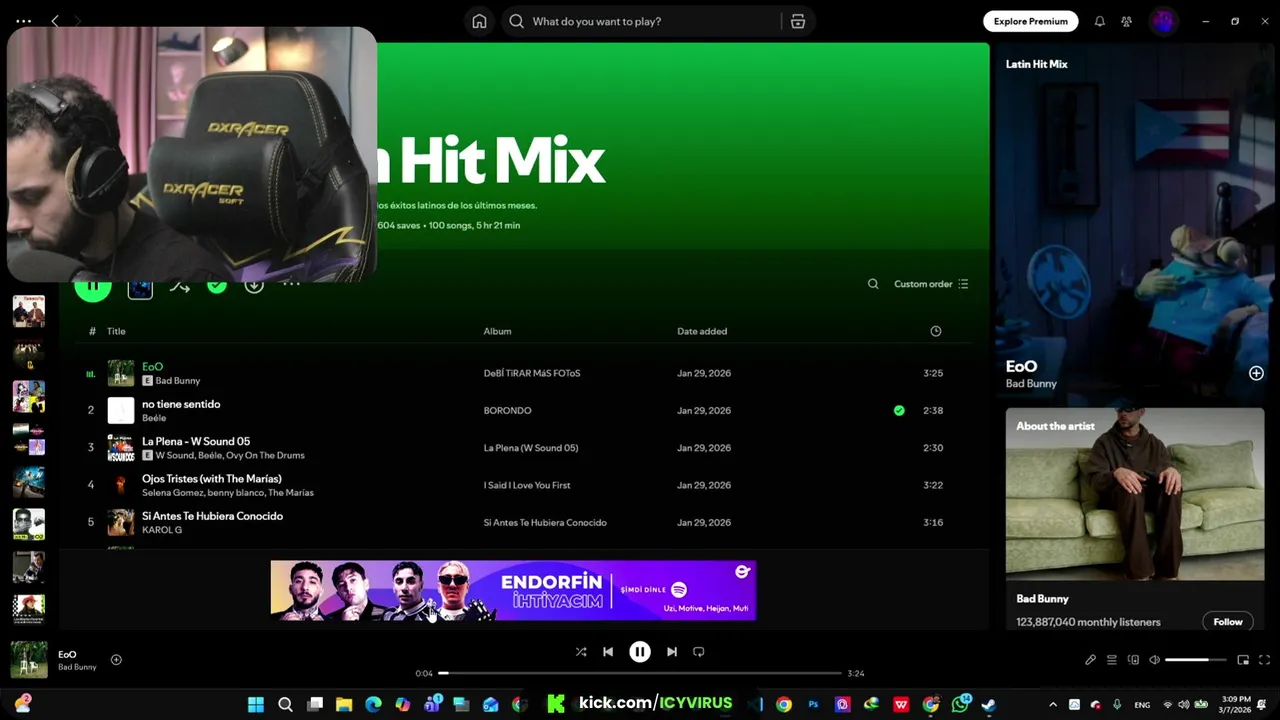
Task: Mute the Spotify volume
Action: (x=1154, y=660)
